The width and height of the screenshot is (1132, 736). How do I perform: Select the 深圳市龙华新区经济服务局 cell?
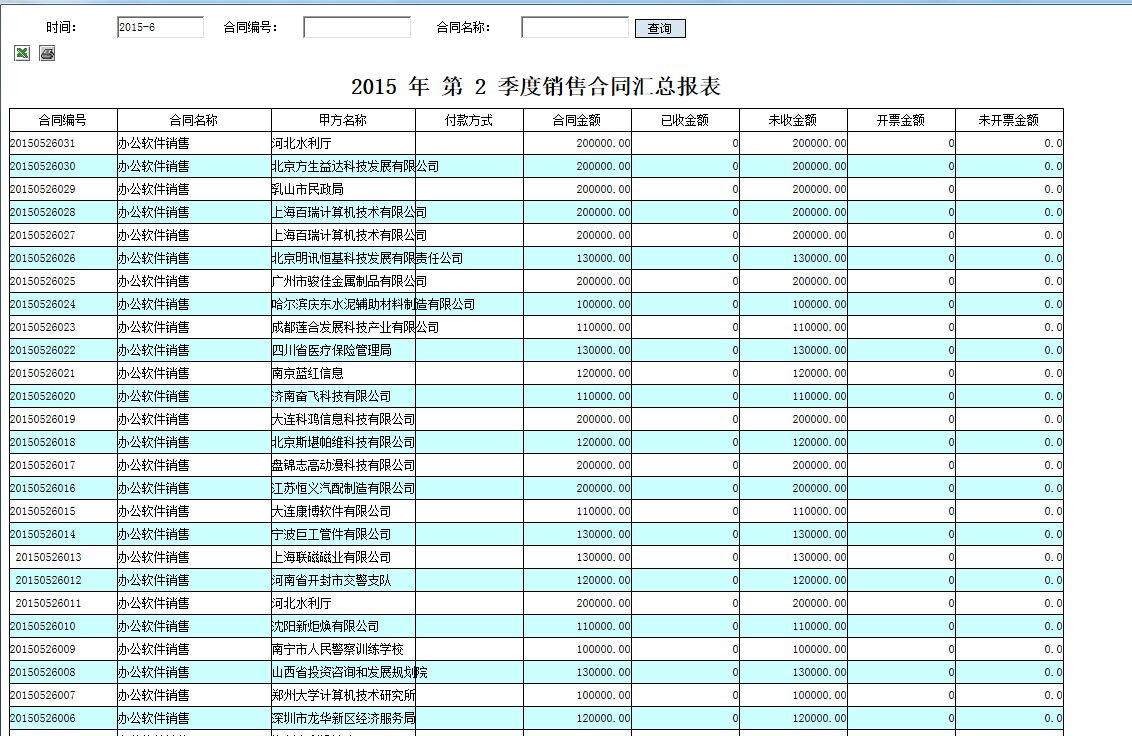(343, 718)
